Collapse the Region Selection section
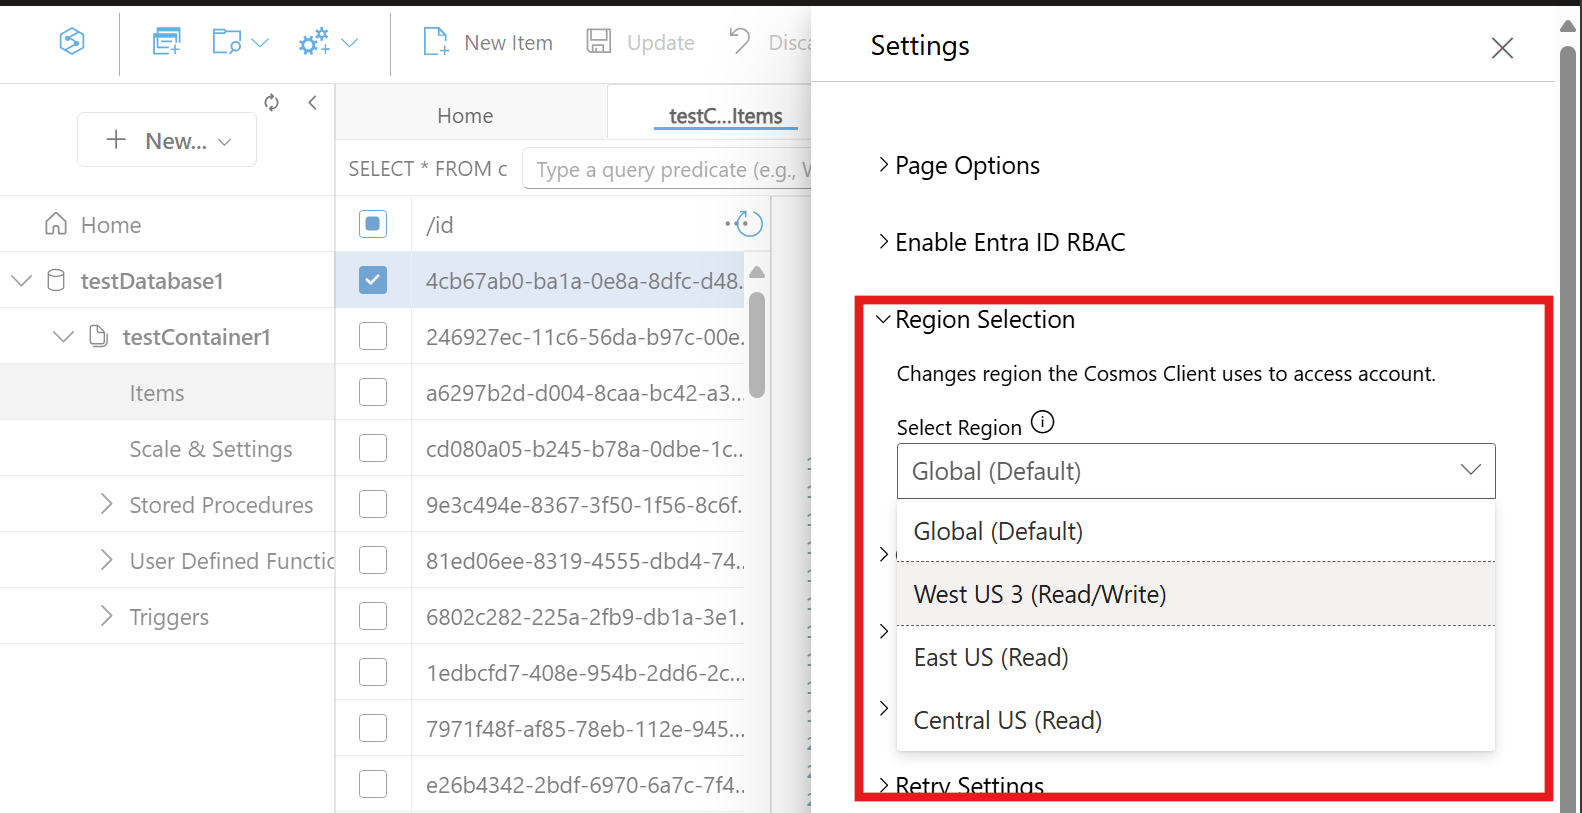The height and width of the screenshot is (813, 1582). coord(976,319)
